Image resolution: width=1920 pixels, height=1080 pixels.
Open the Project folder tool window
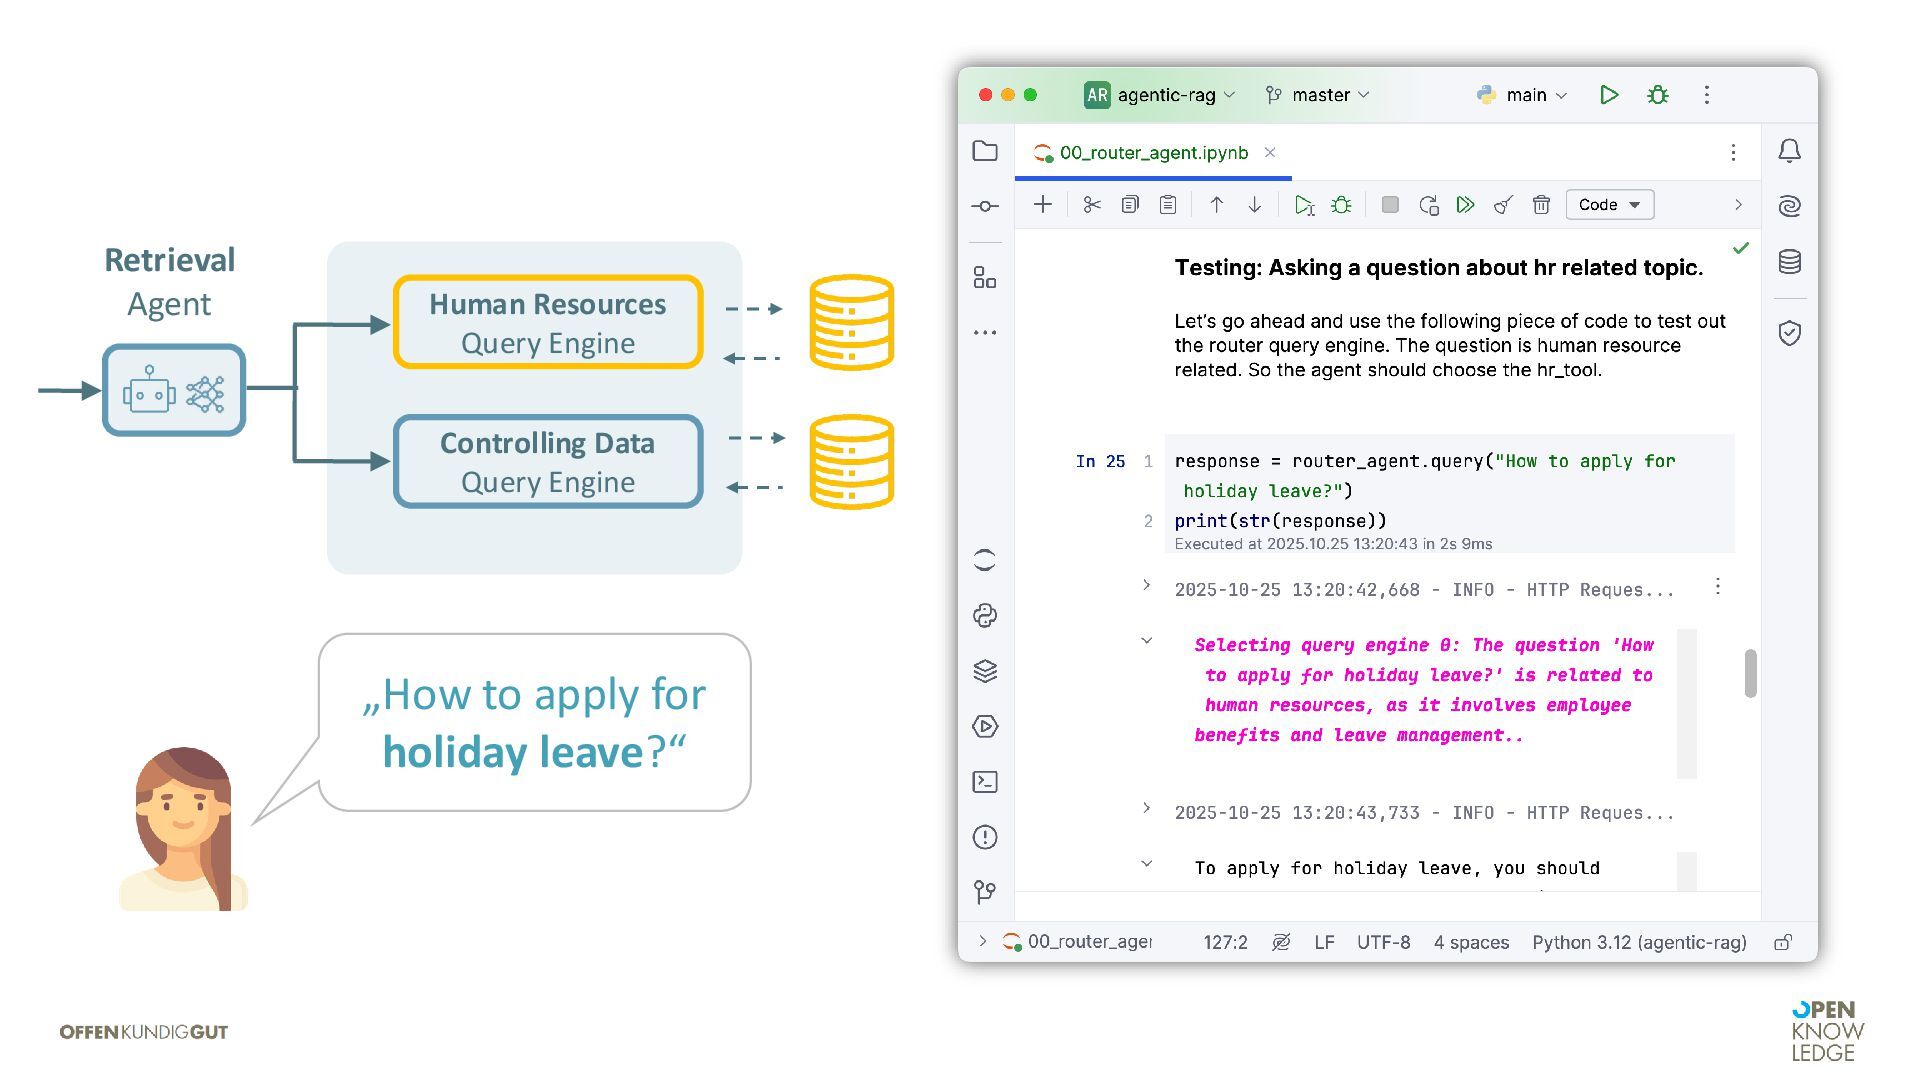[985, 151]
